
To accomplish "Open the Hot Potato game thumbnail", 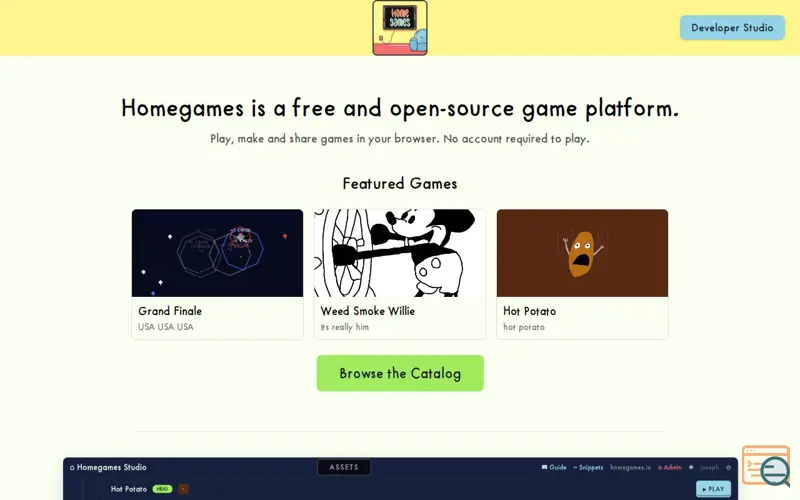I will click(582, 253).
